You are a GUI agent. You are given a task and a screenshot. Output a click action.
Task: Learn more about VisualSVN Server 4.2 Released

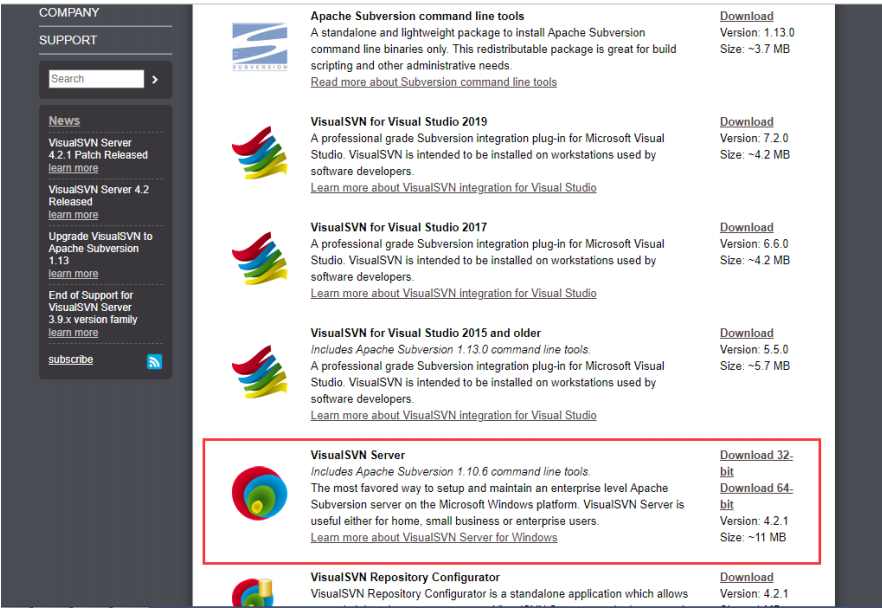[73, 215]
